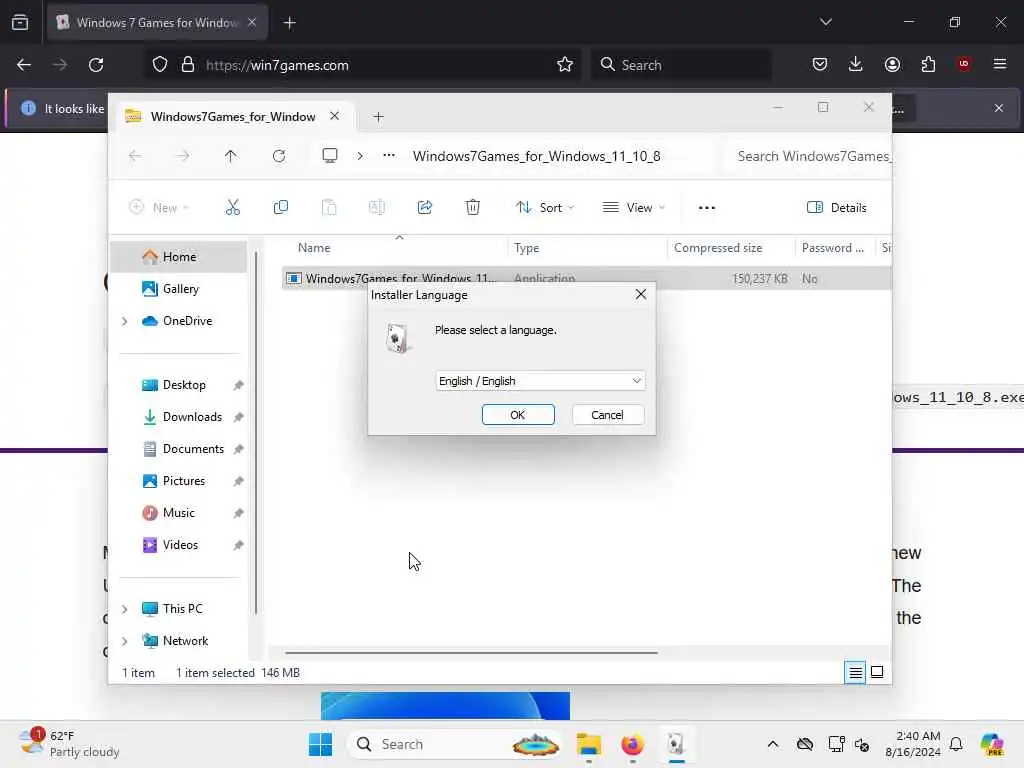Open Firefox hamburger application menu
Screen dimensions: 1024x768
(1000, 64)
